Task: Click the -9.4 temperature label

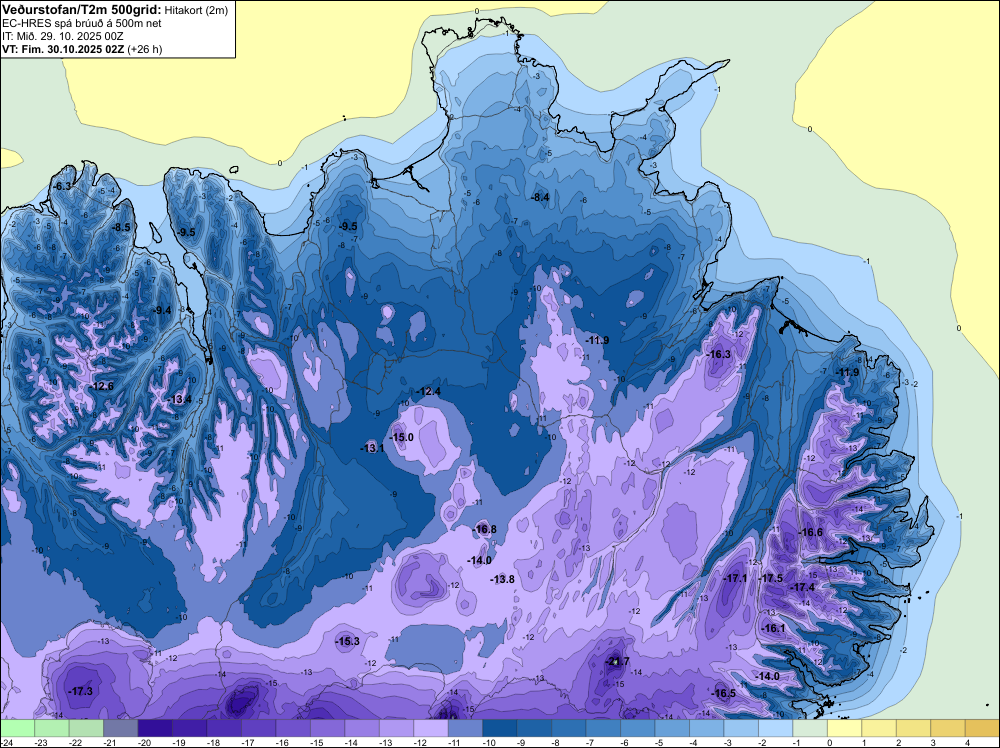Action: [x=162, y=311]
